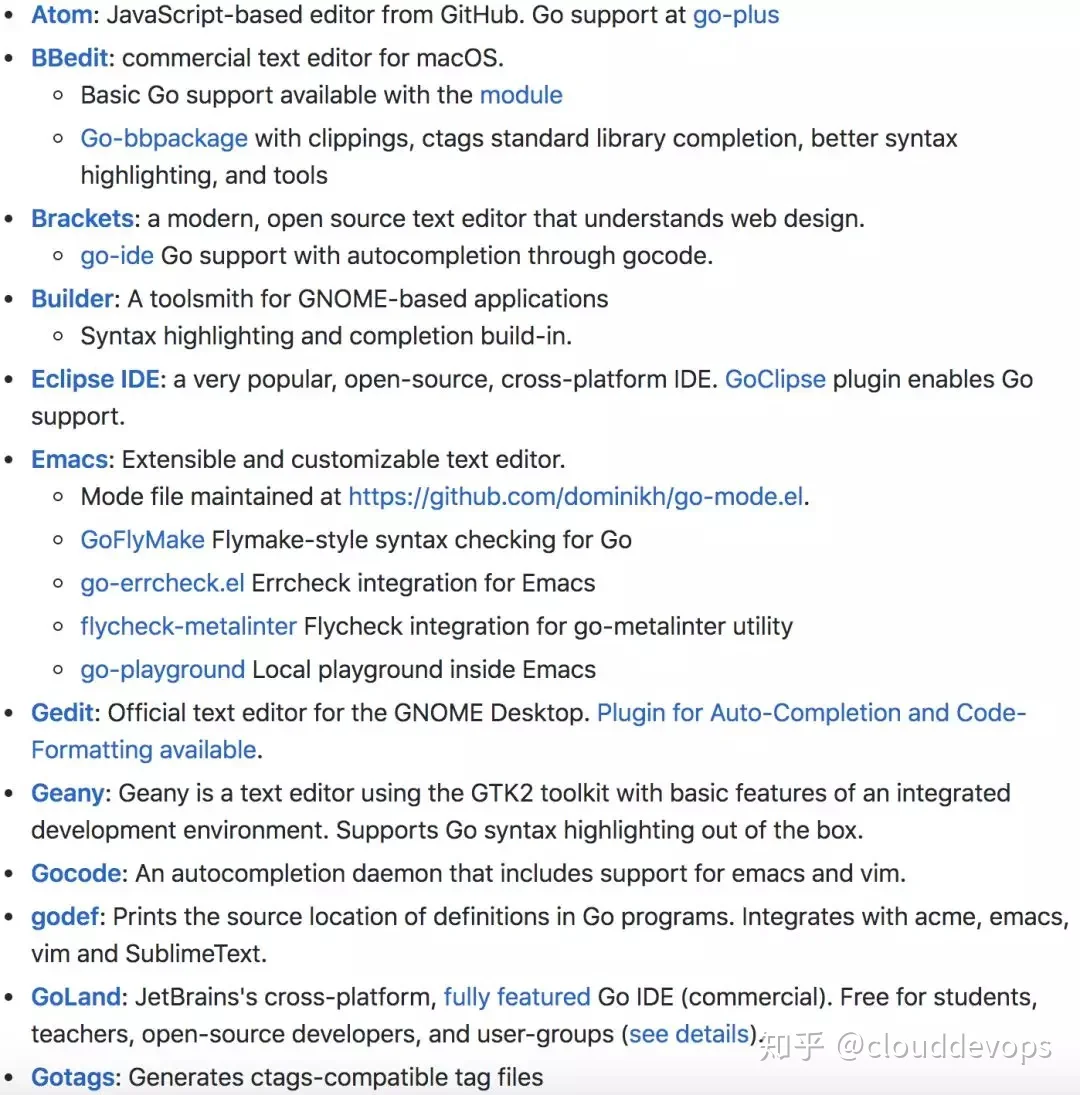
Task: Follow the go-plus link
Action: click(736, 15)
